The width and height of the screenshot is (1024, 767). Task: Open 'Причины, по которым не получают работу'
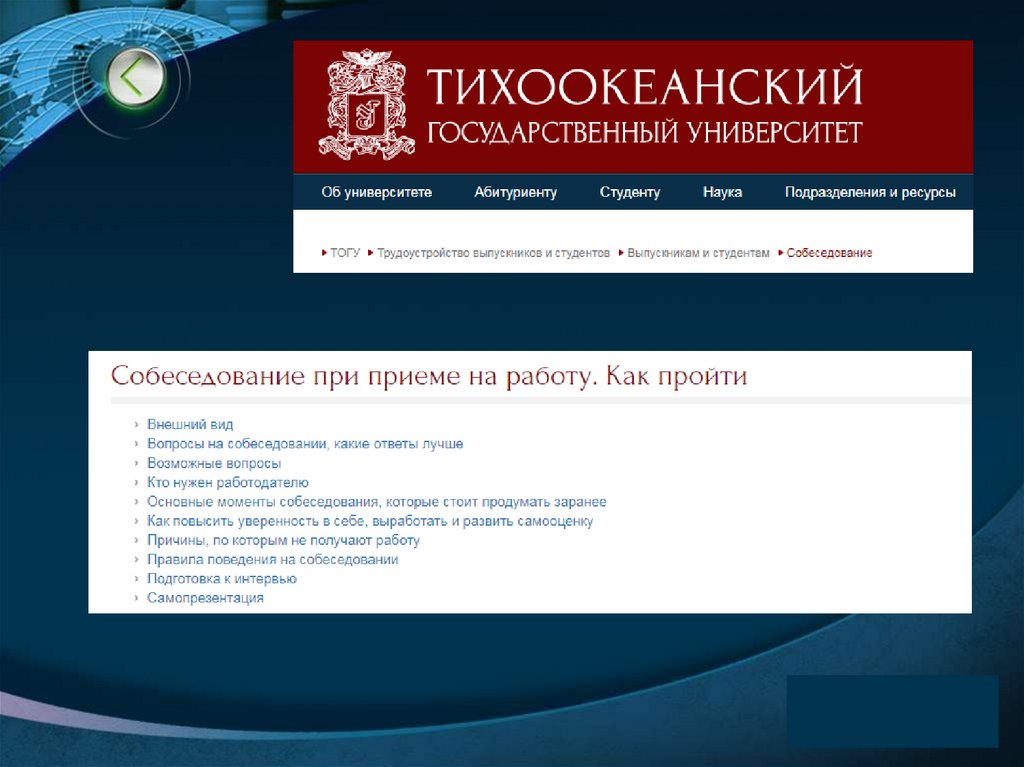pyautogui.click(x=283, y=540)
